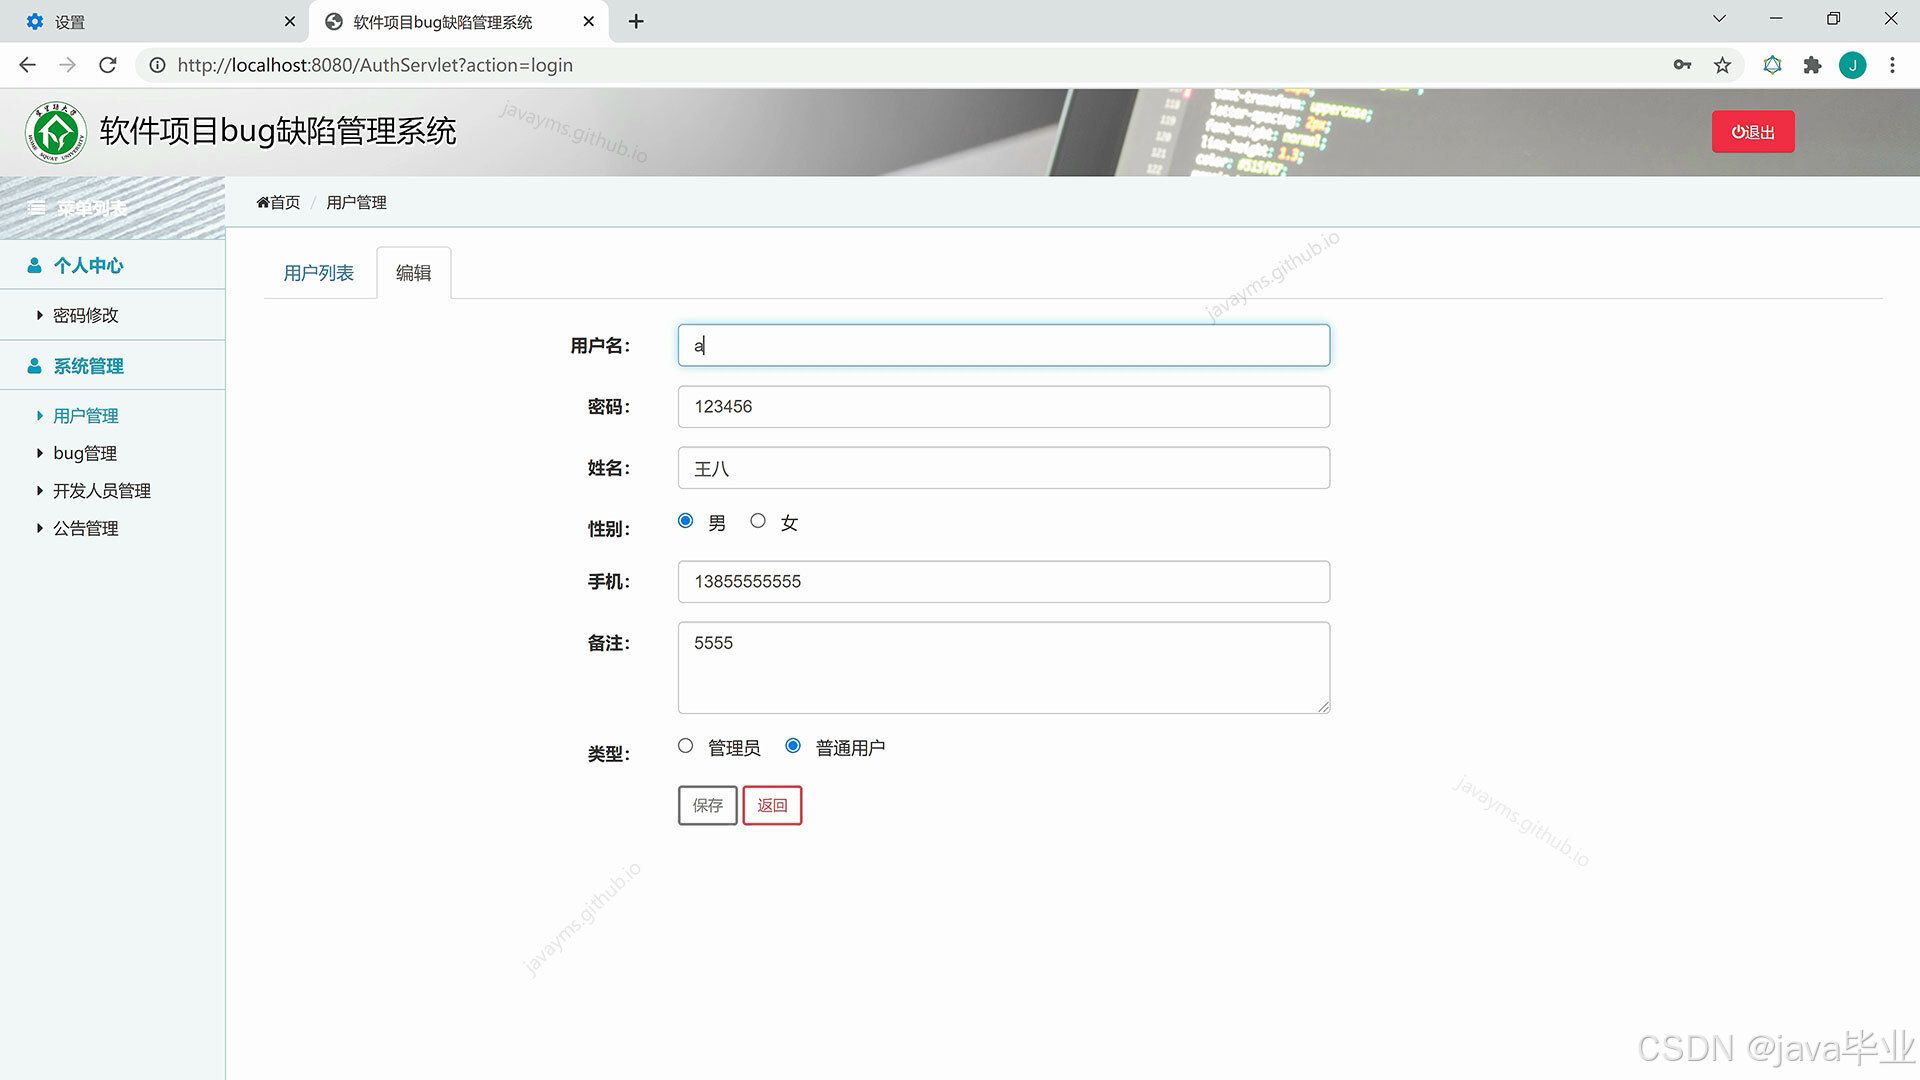Click the 返回 button
Viewport: 1920px width, 1080px height.
coord(772,805)
